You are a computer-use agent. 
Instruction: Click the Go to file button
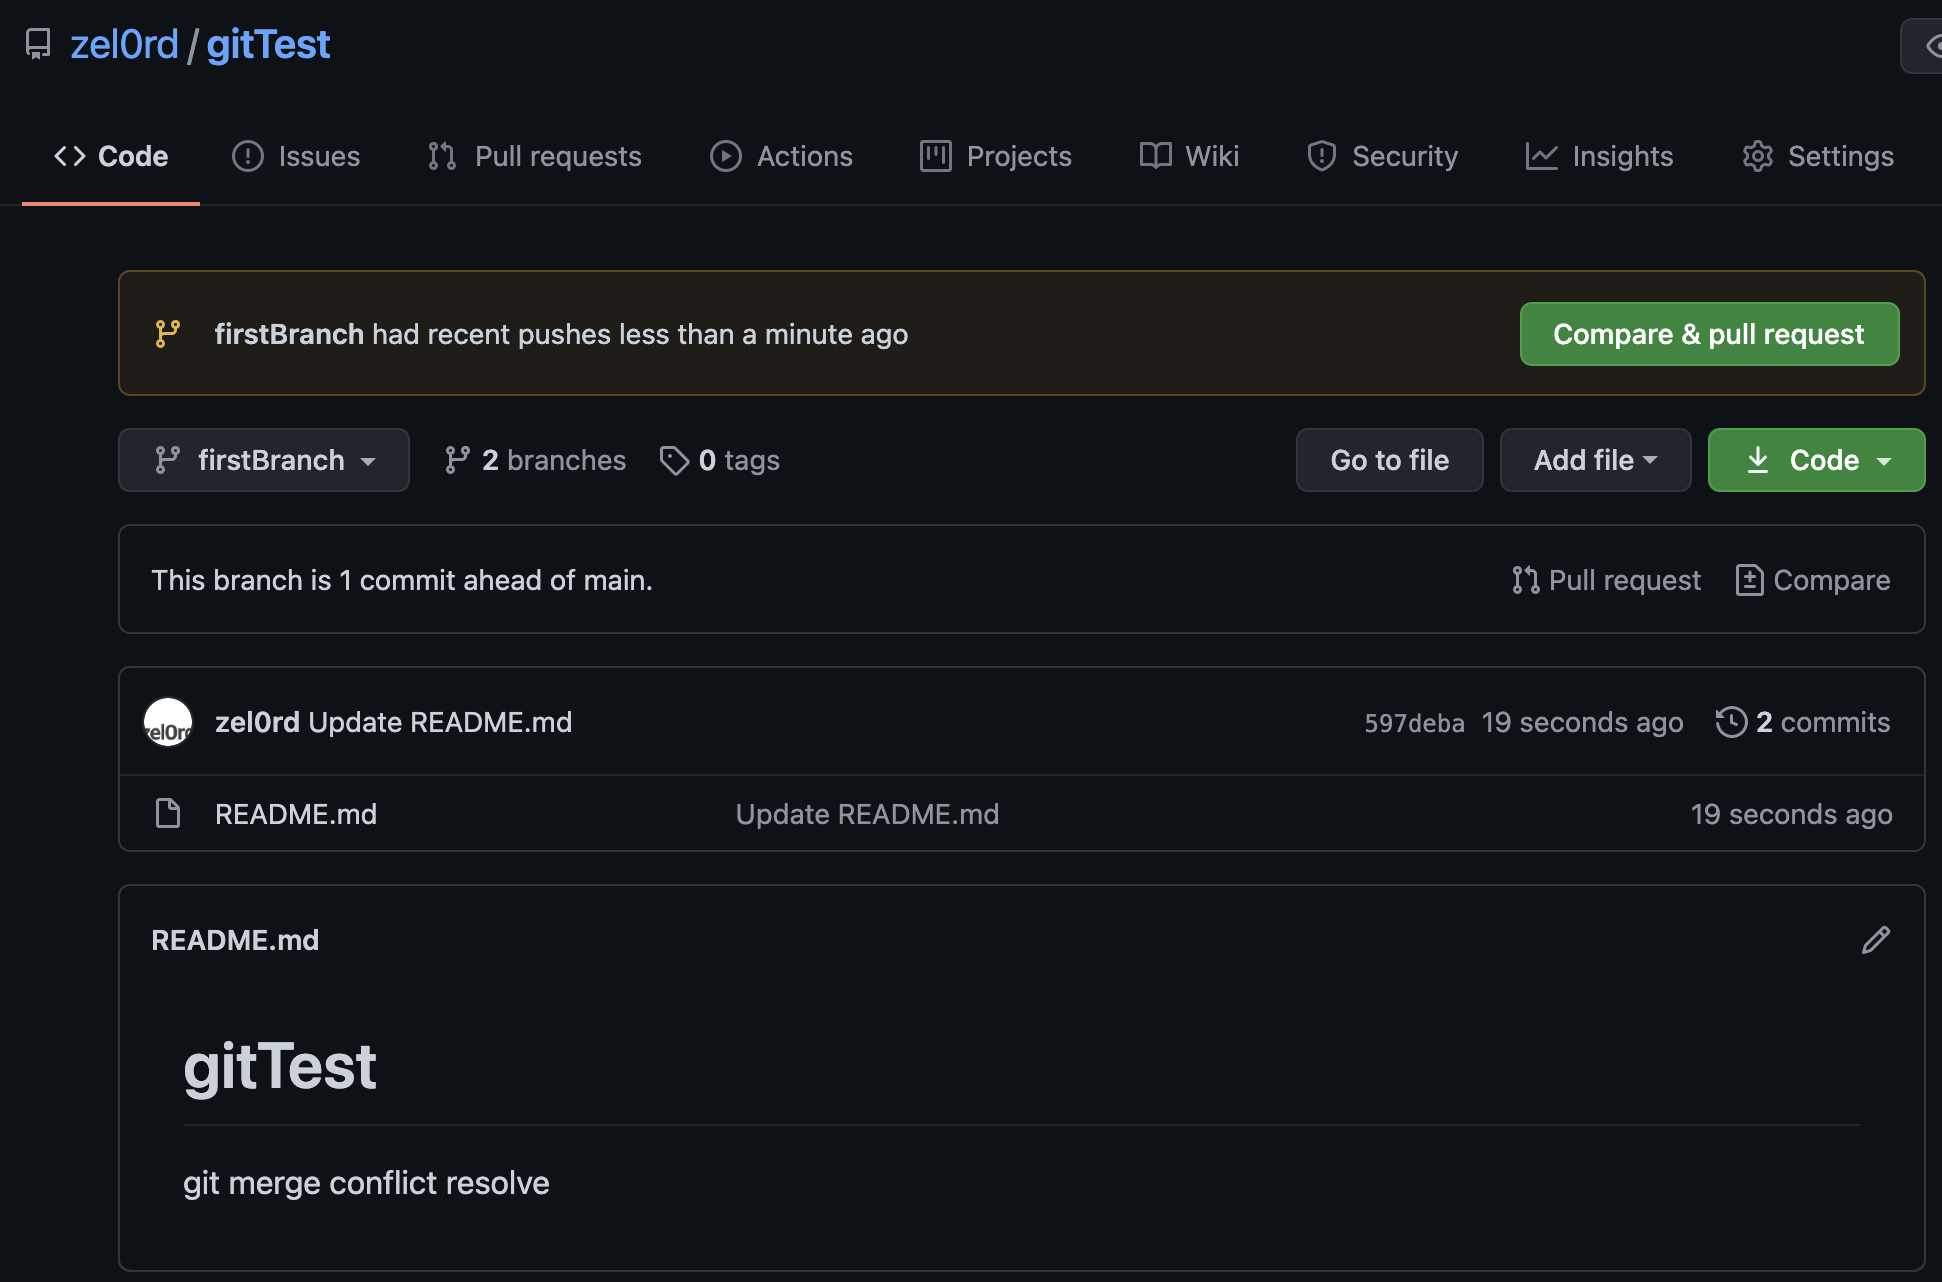(1389, 460)
